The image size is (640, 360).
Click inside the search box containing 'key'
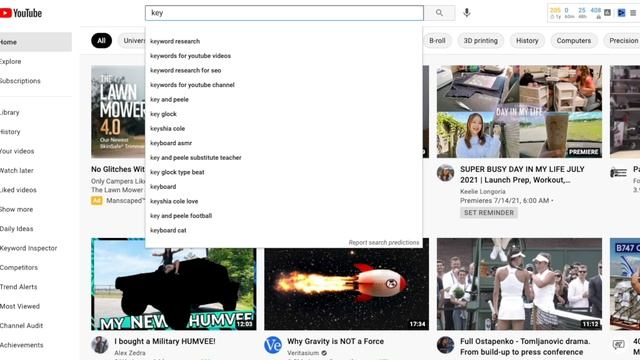[284, 13]
